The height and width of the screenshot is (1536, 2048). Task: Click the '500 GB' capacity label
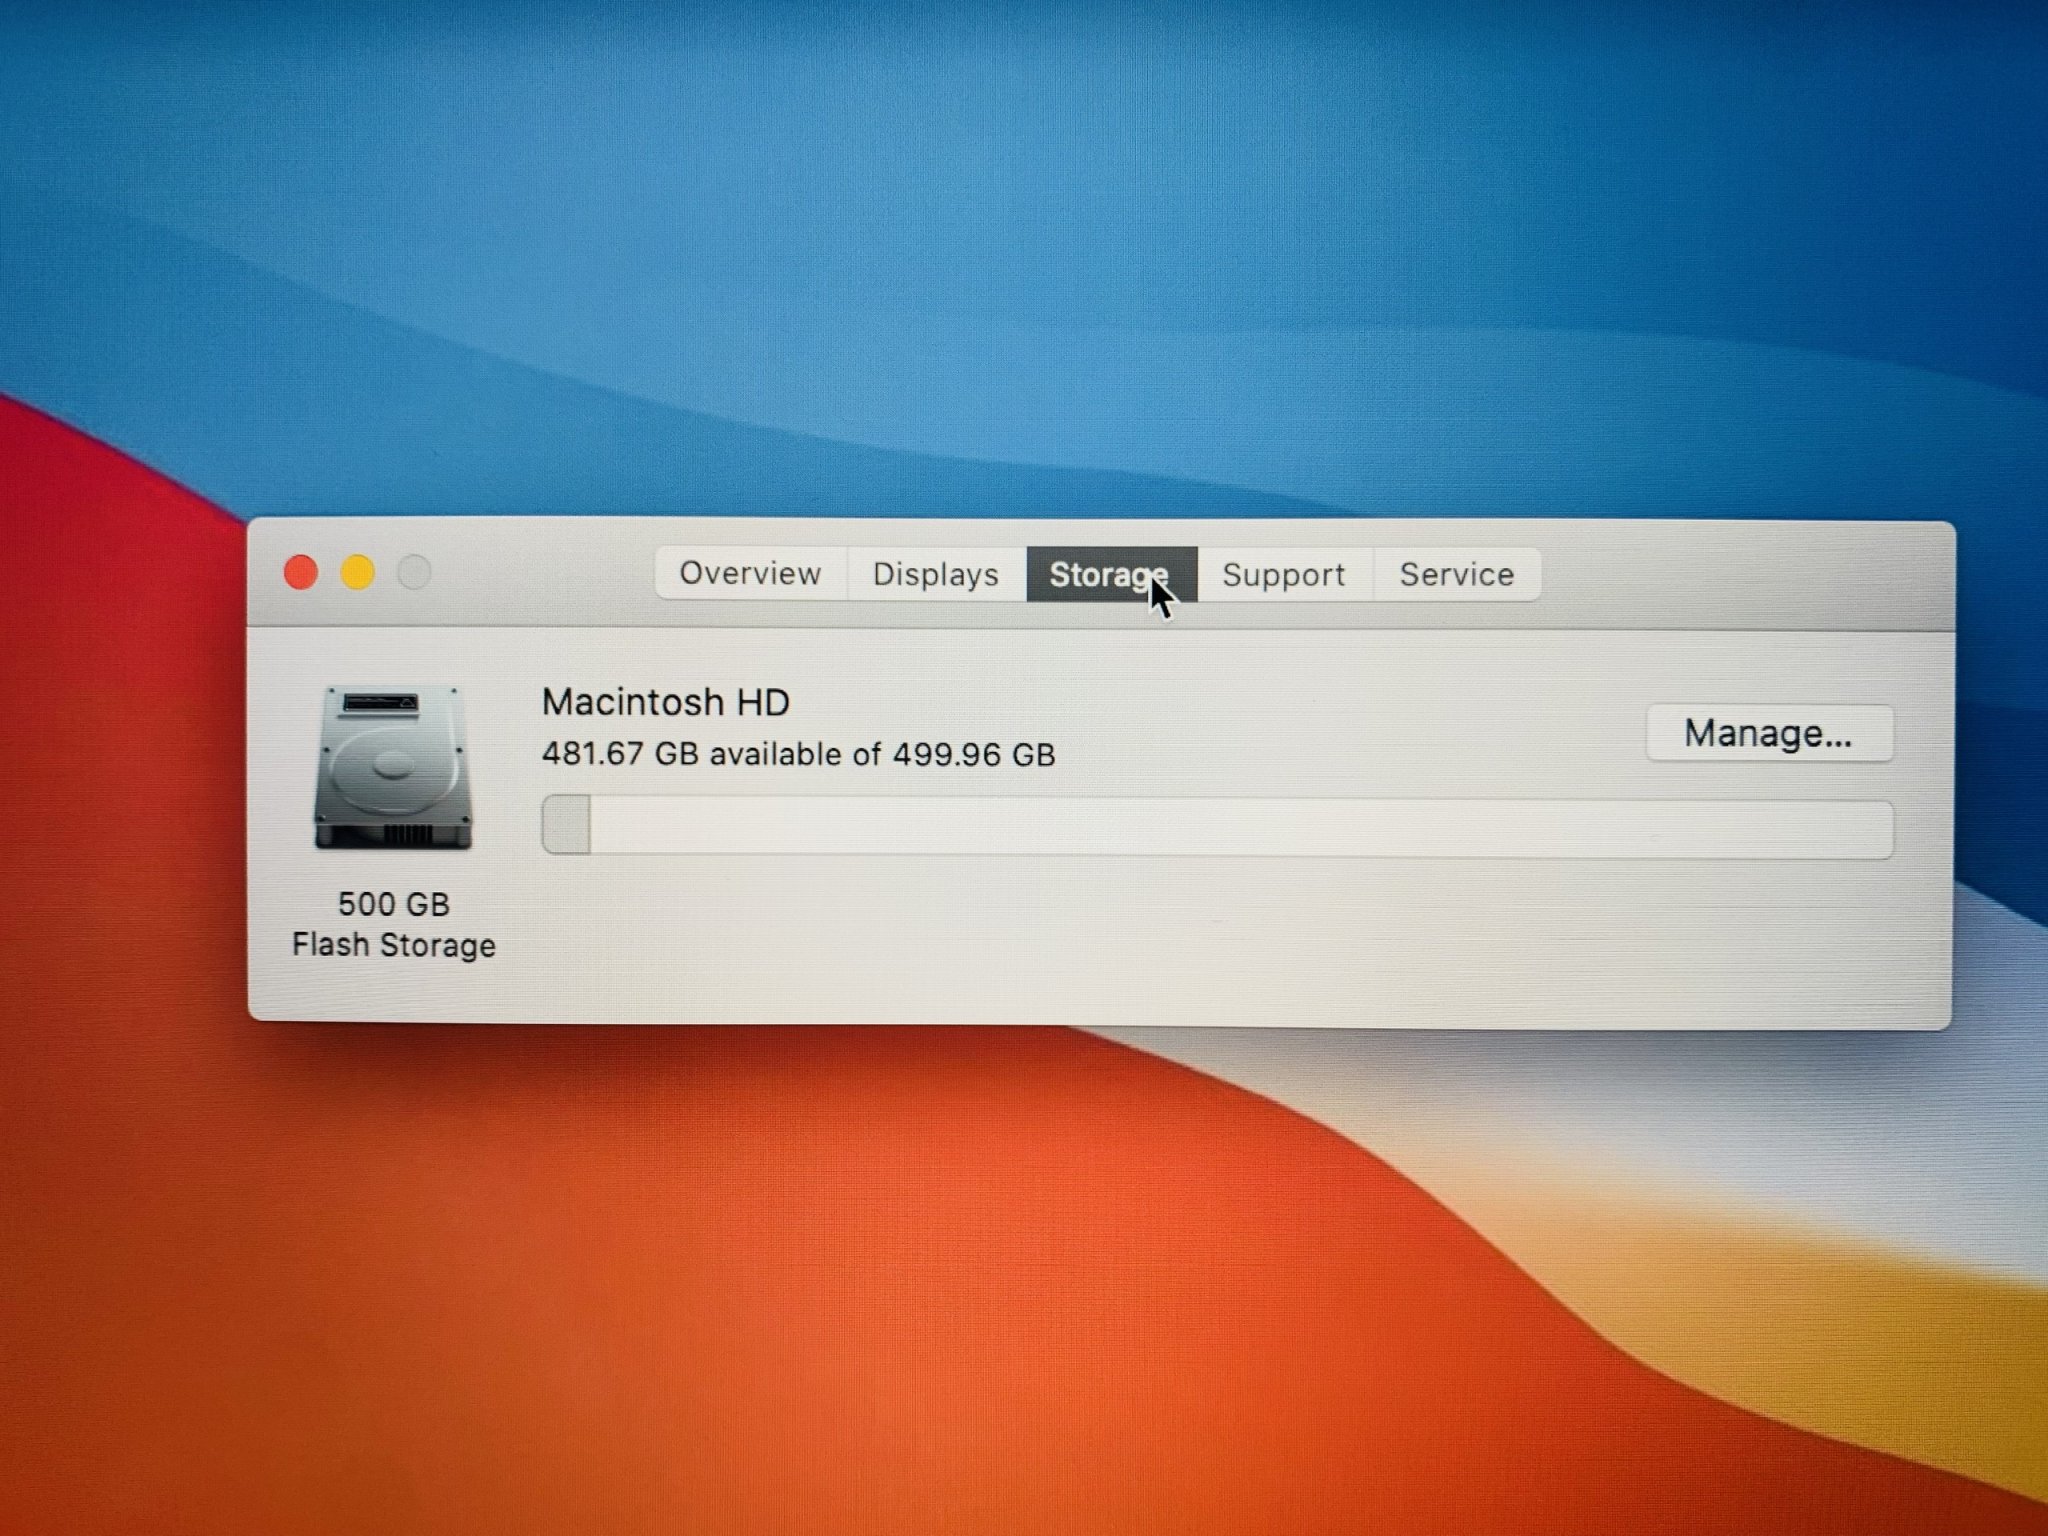coord(394,904)
